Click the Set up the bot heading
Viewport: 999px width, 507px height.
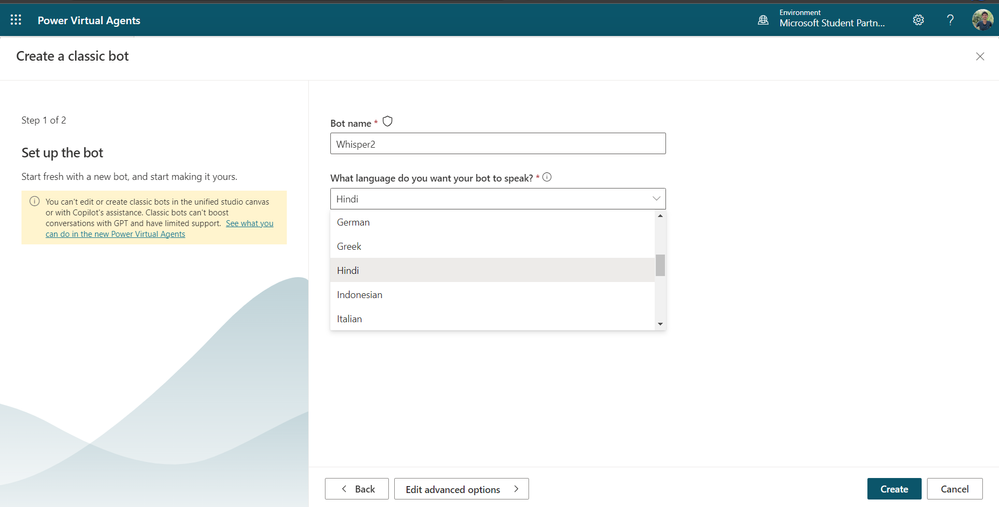62,153
